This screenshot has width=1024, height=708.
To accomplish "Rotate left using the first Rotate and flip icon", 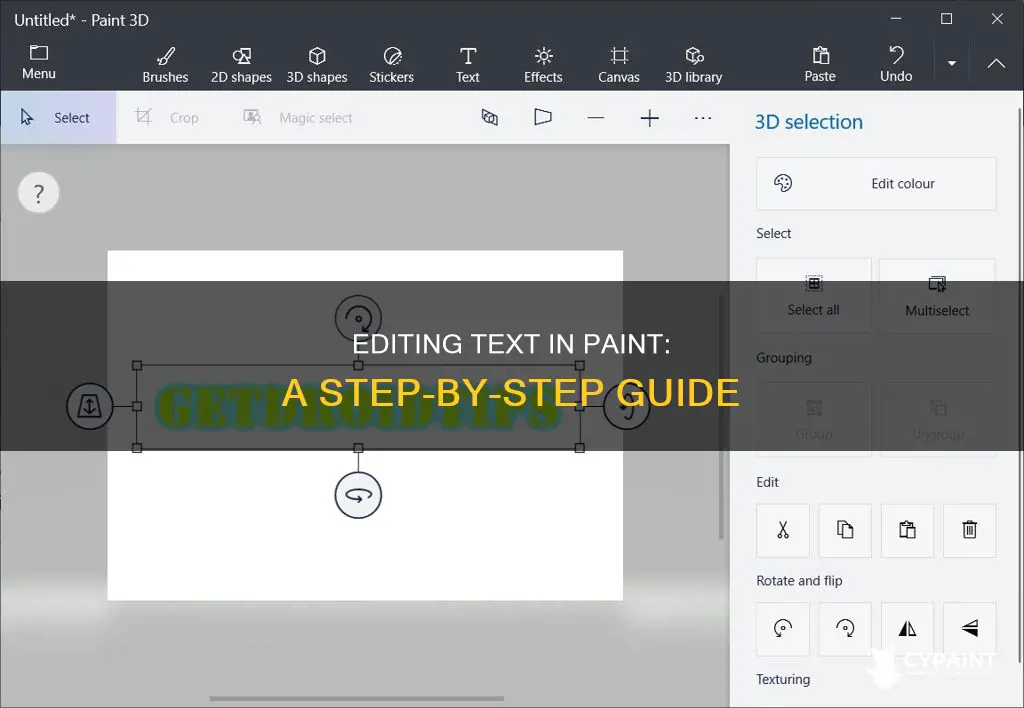I will coord(783,629).
